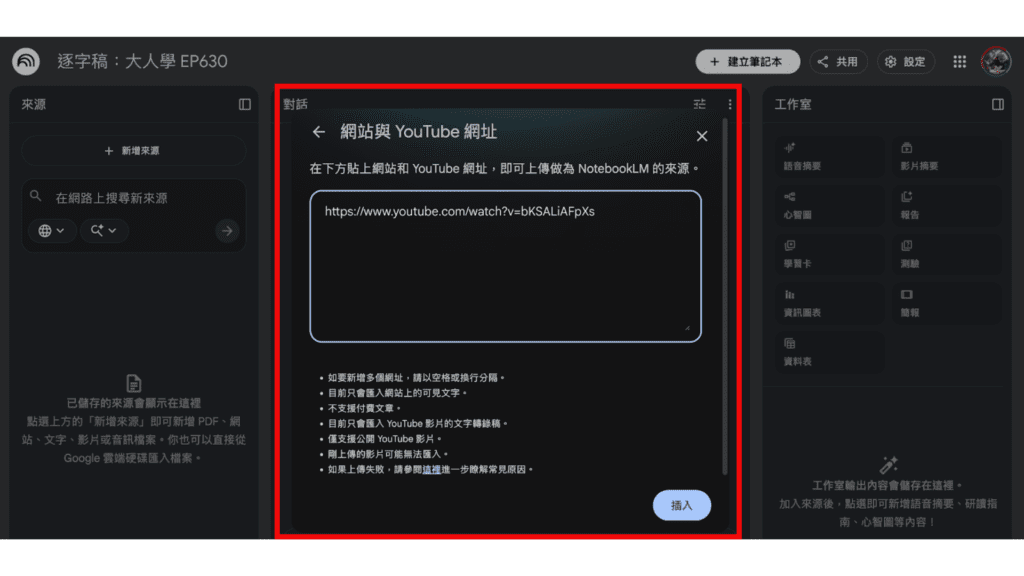The image size is (1024, 576).
Task: Open the Google apps grid icon
Action: [x=959, y=62]
